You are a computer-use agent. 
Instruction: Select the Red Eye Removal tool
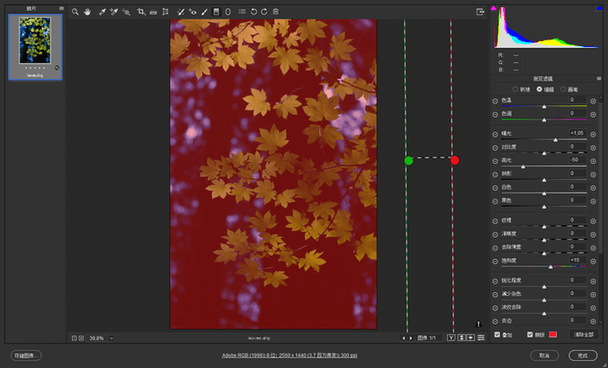193,12
